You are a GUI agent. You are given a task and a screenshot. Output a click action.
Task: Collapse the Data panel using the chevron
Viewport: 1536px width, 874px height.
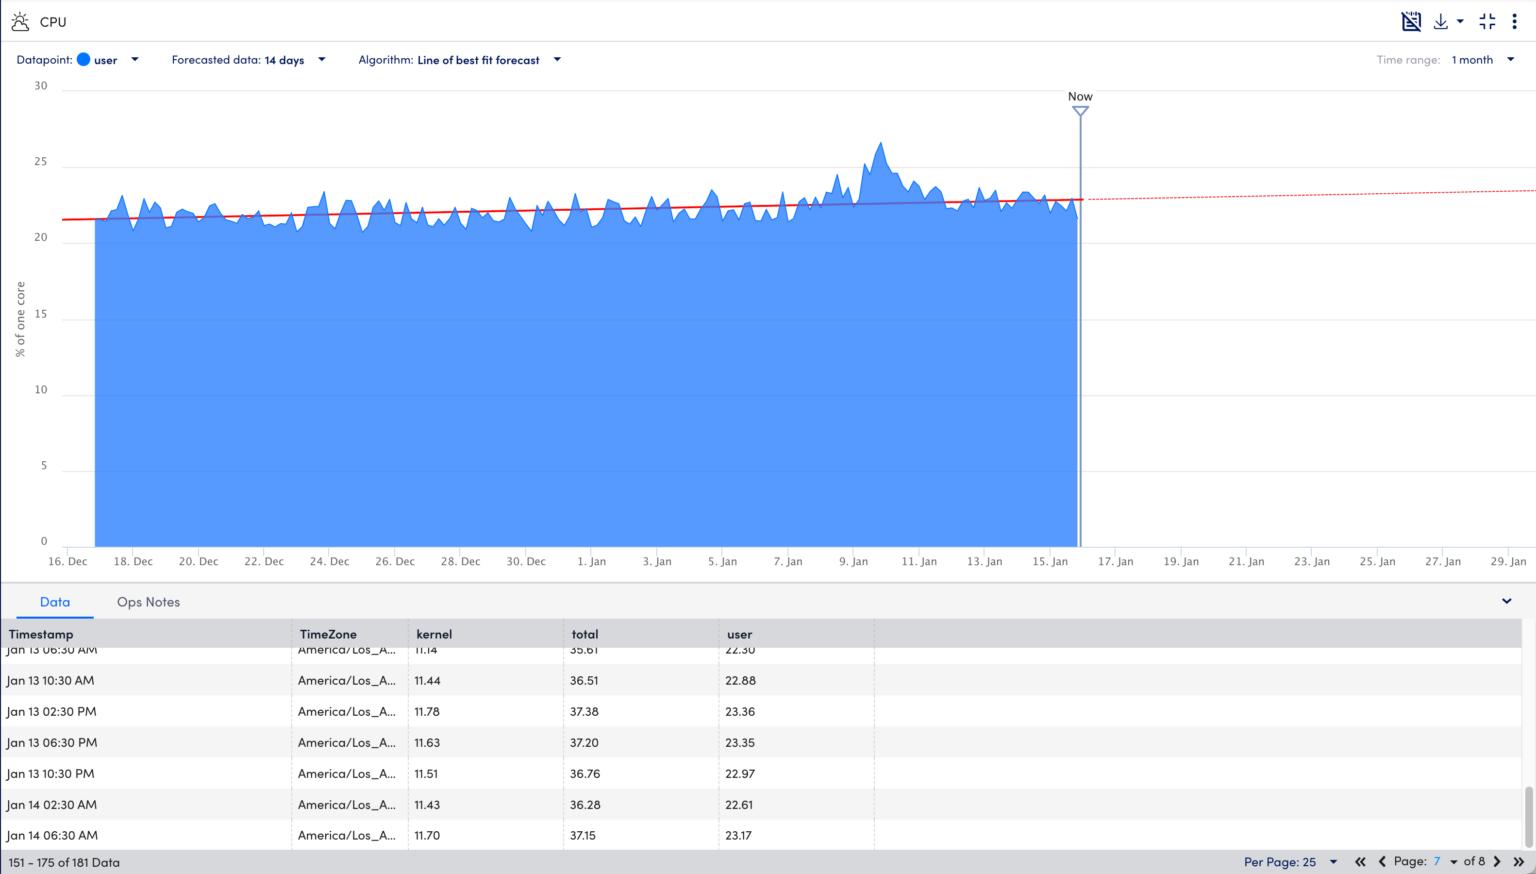point(1507,601)
